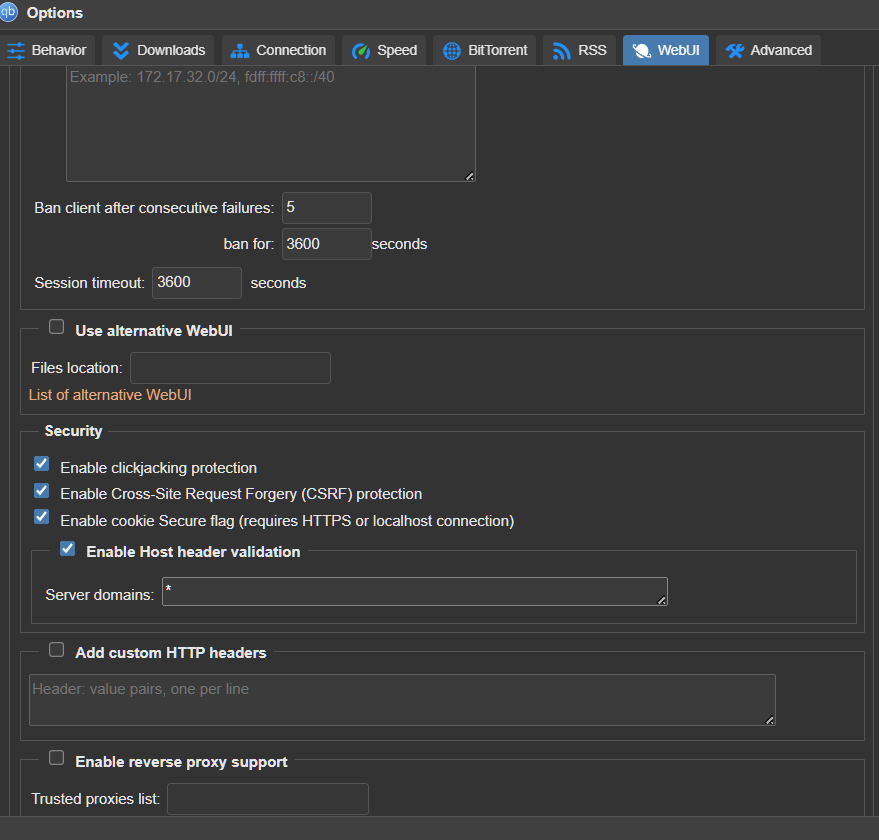The height and width of the screenshot is (840, 879).
Task: Click the Connection tab network icon
Action: pyautogui.click(x=240, y=50)
